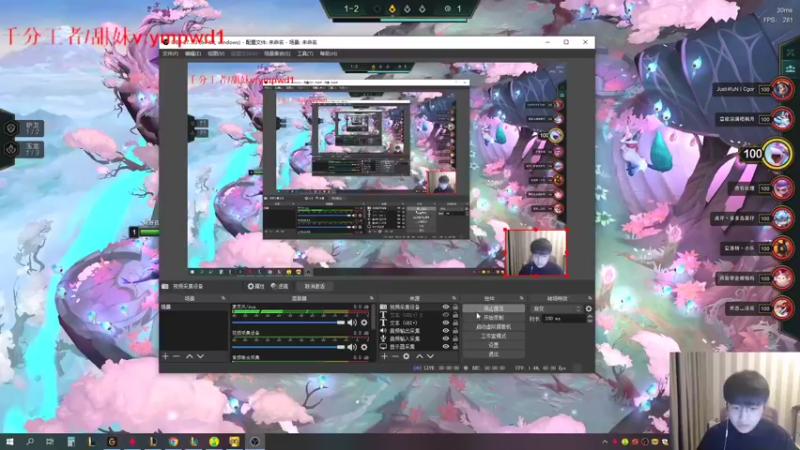Open the 编辑(E) menu
The image size is (800, 450).
pyautogui.click(x=193, y=54)
